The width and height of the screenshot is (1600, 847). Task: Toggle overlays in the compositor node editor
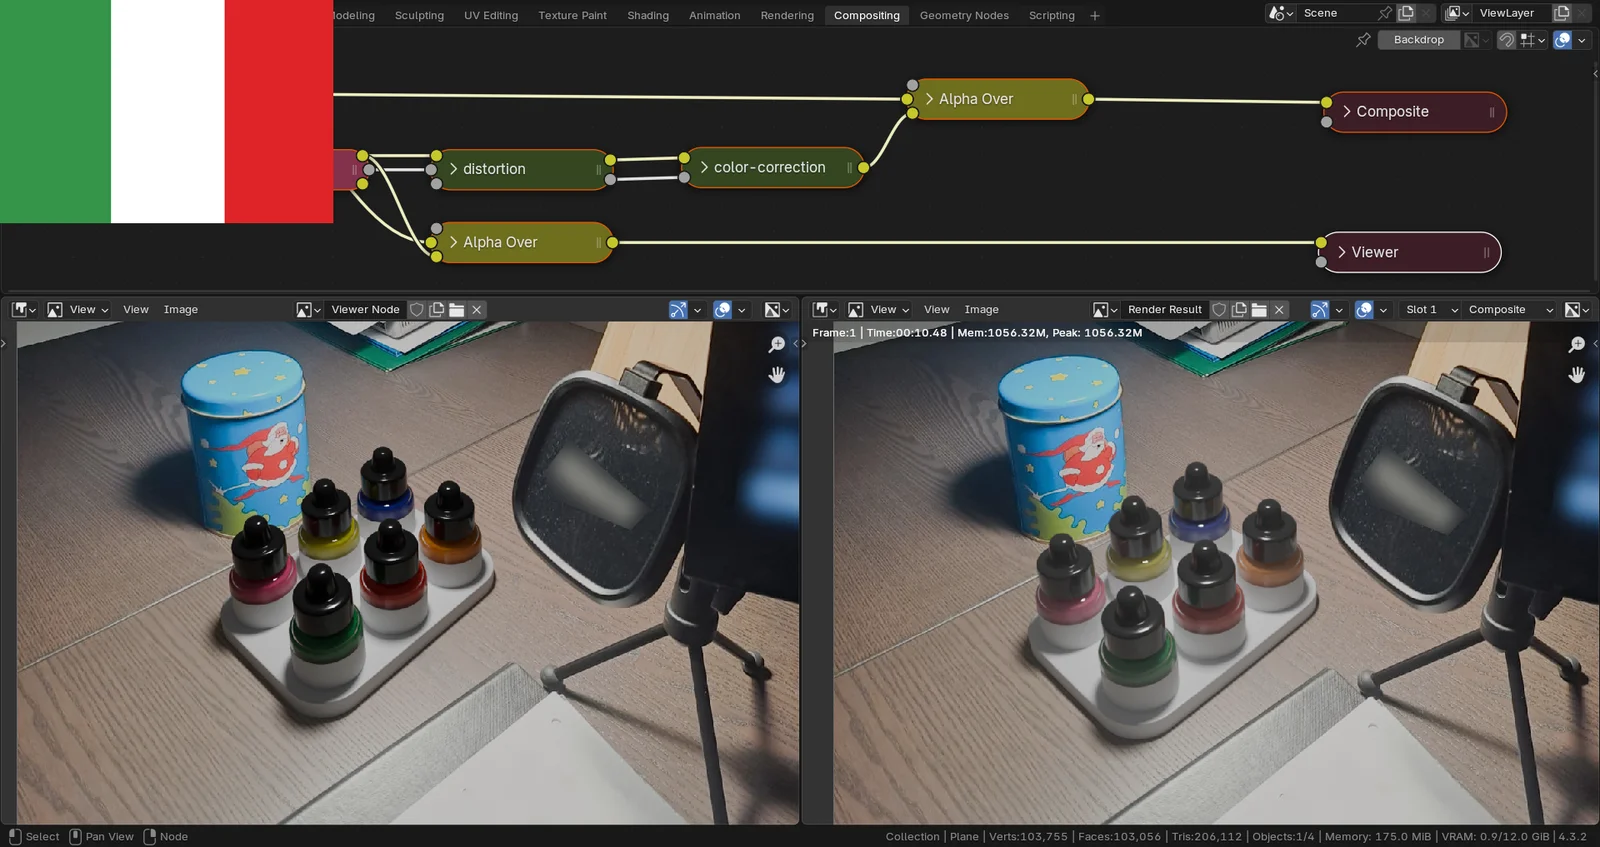[x=1562, y=40]
